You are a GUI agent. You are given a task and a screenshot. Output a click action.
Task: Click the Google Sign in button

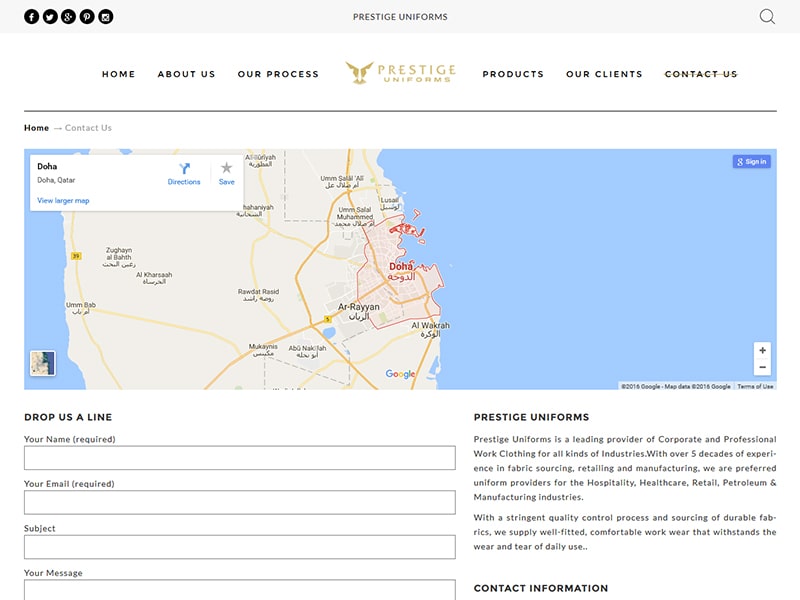click(x=752, y=162)
